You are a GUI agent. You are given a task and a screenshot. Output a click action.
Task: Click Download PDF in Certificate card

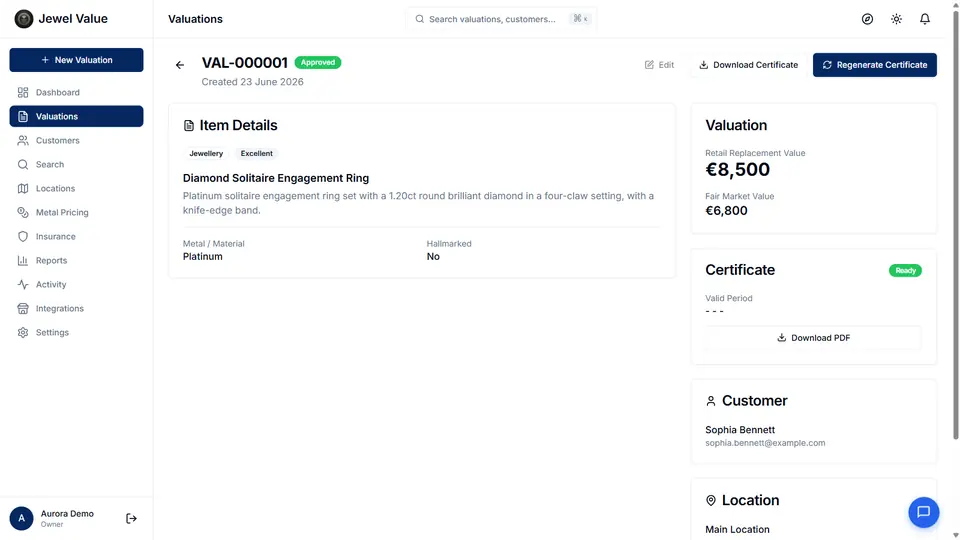(813, 338)
